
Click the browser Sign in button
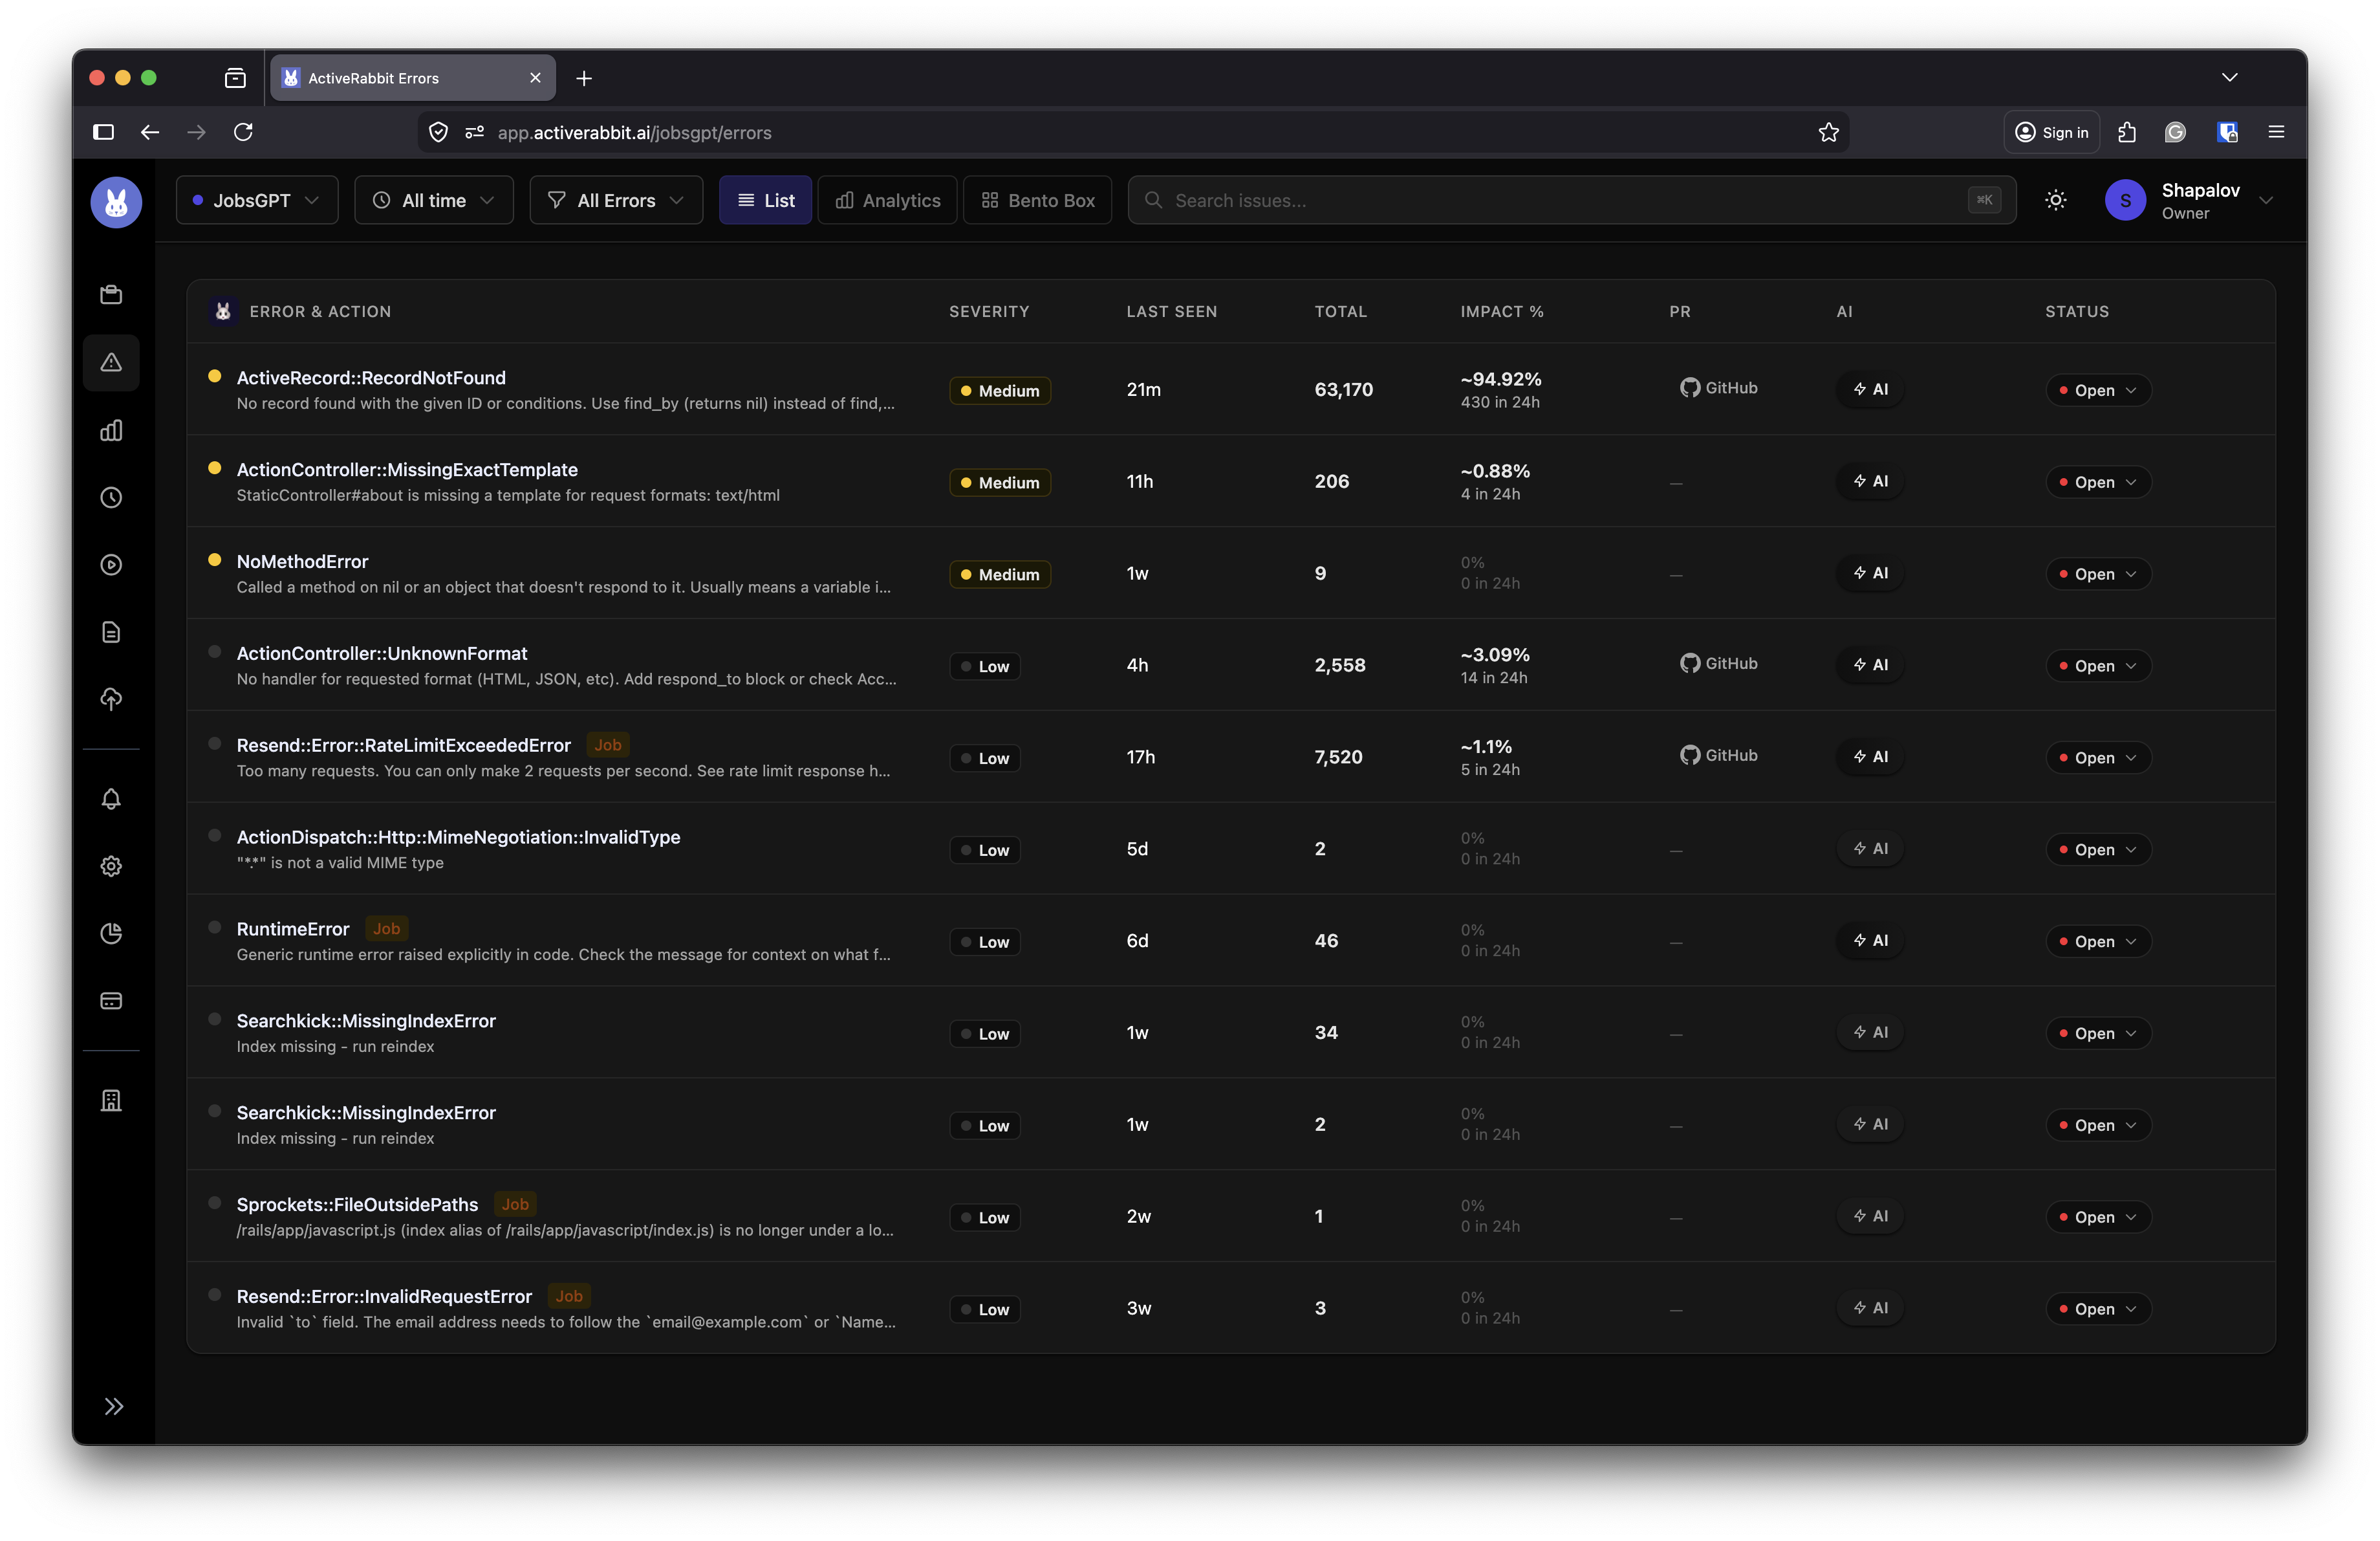2051,132
